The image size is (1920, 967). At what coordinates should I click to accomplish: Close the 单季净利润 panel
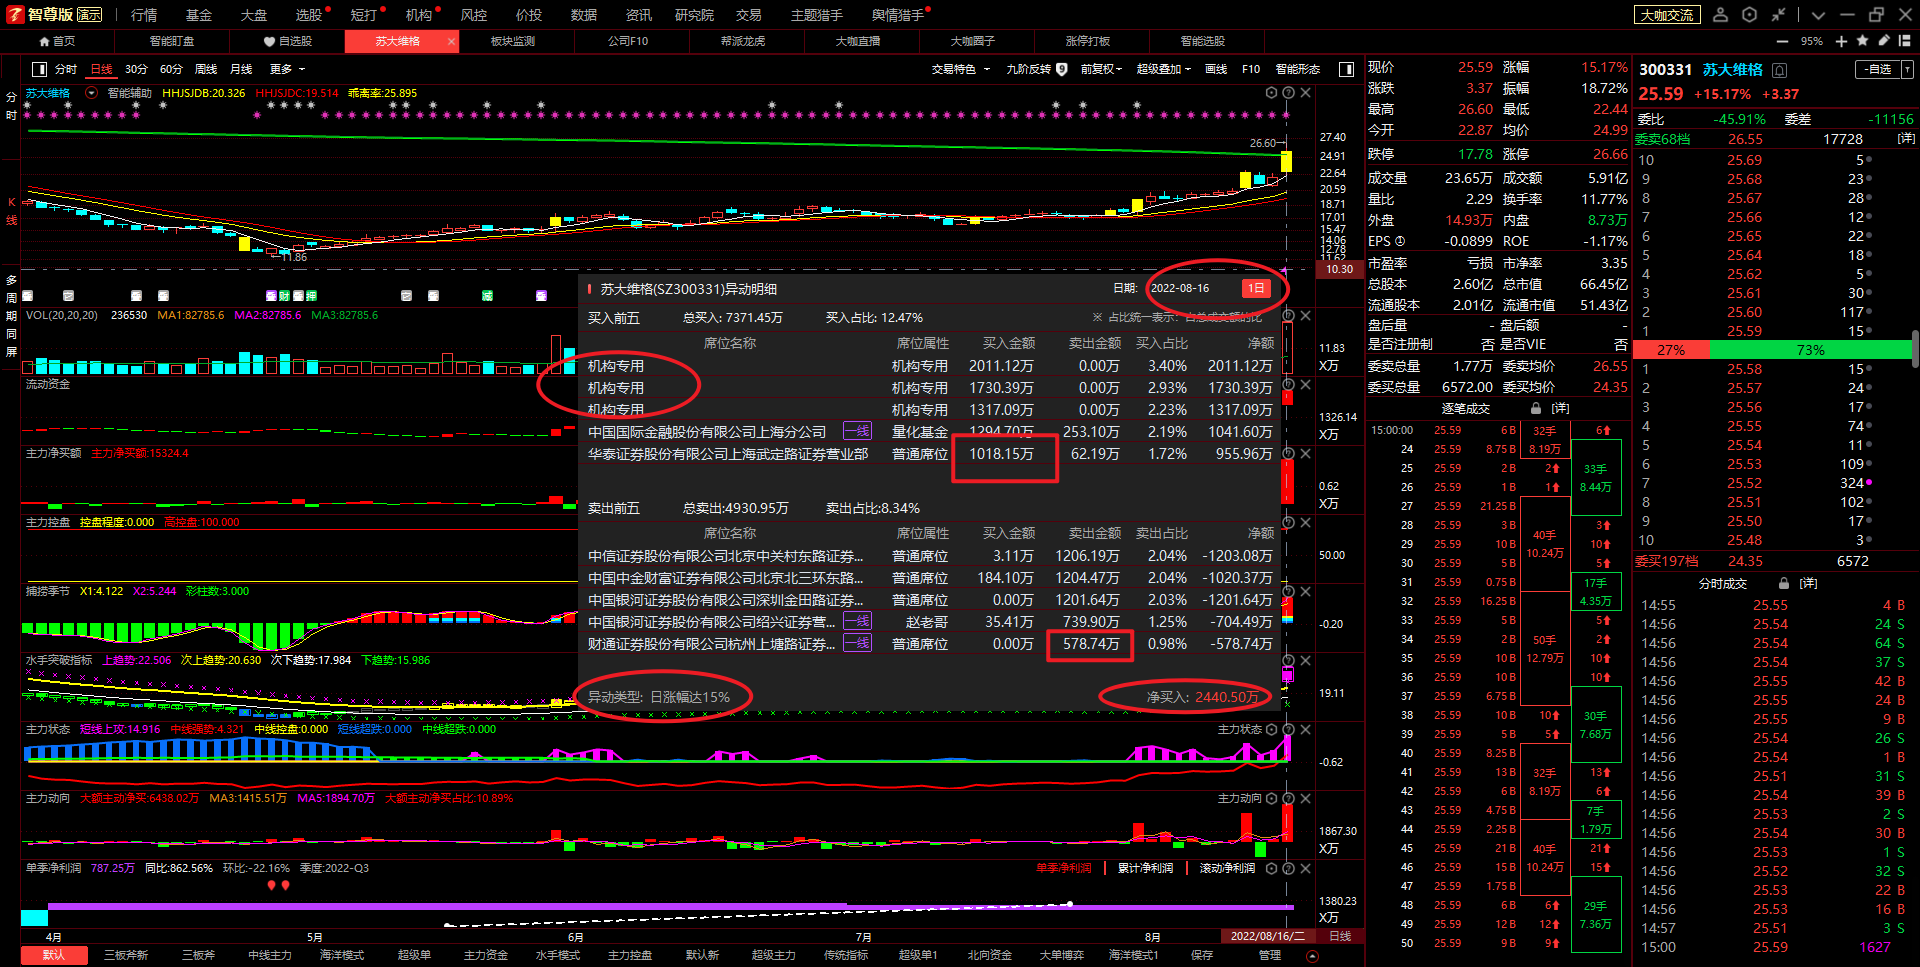[1306, 868]
